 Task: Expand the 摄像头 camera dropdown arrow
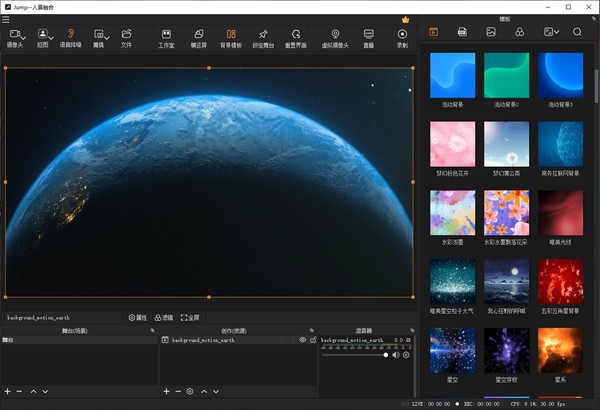click(24, 36)
